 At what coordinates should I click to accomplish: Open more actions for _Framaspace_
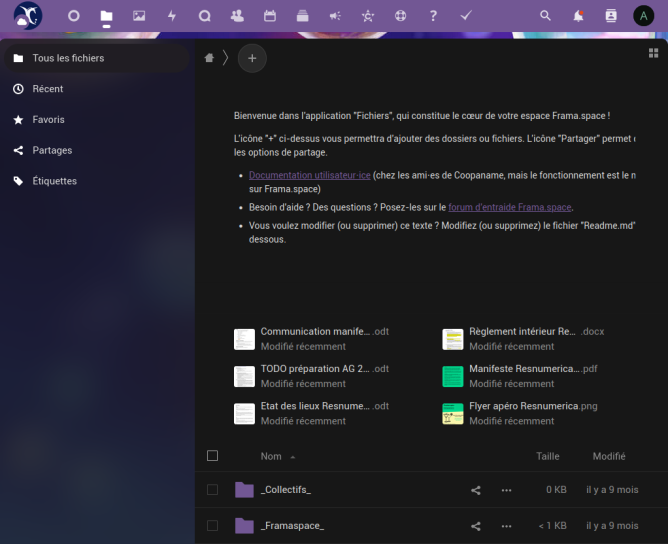tap(507, 526)
